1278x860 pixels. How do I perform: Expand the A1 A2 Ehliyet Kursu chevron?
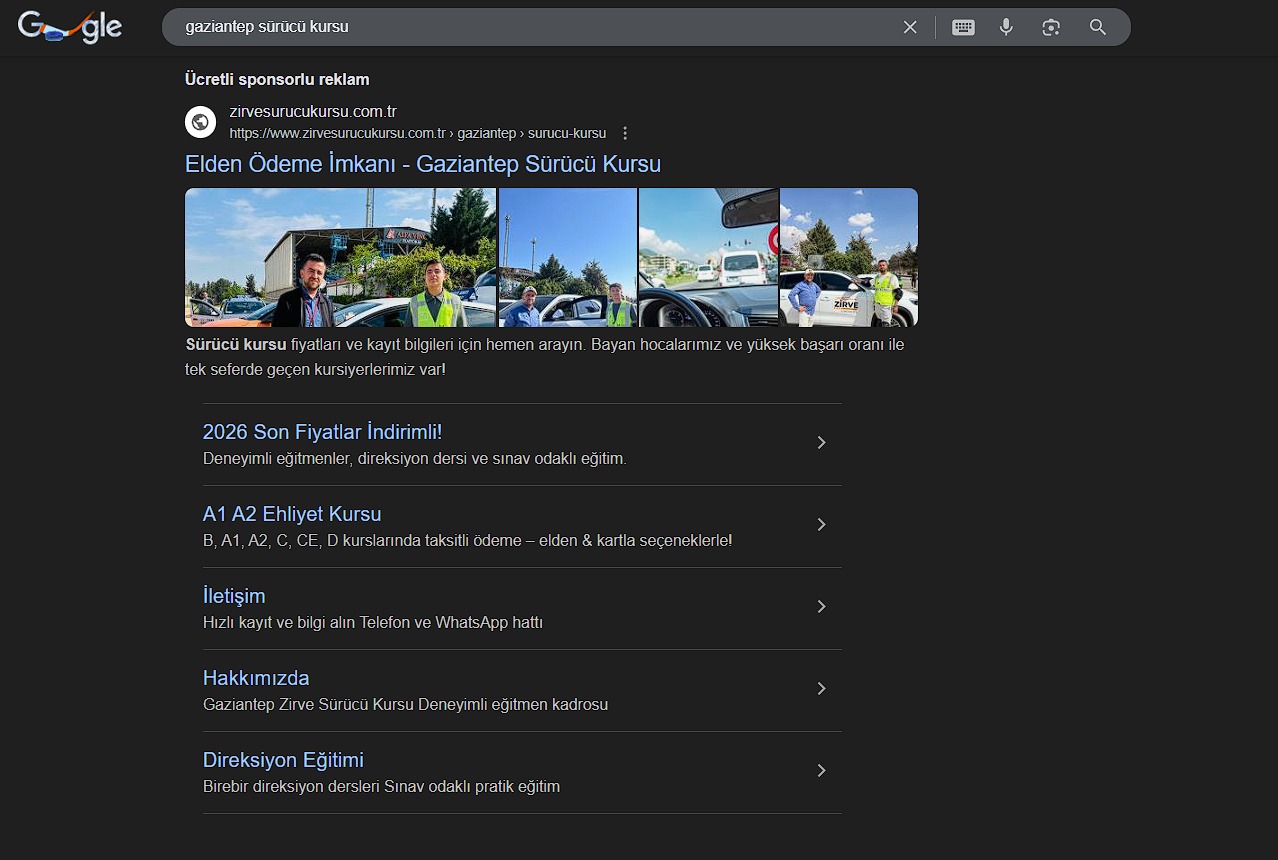click(821, 524)
